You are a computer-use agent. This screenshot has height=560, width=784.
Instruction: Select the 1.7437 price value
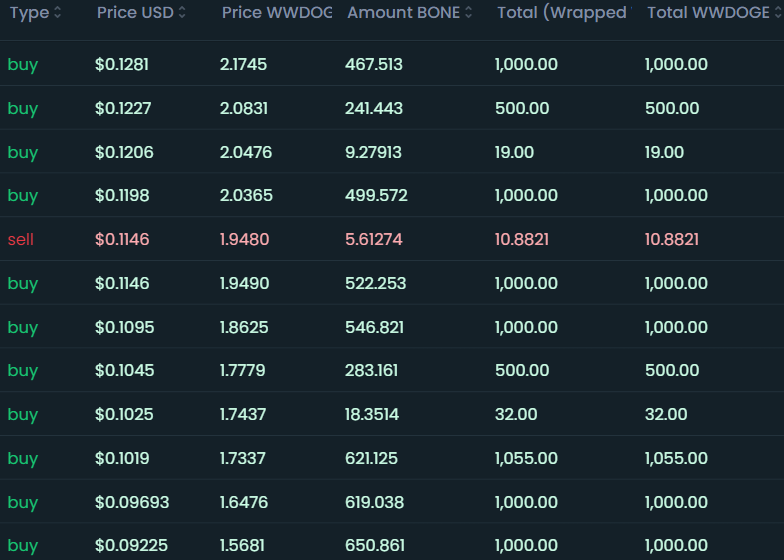click(x=243, y=414)
